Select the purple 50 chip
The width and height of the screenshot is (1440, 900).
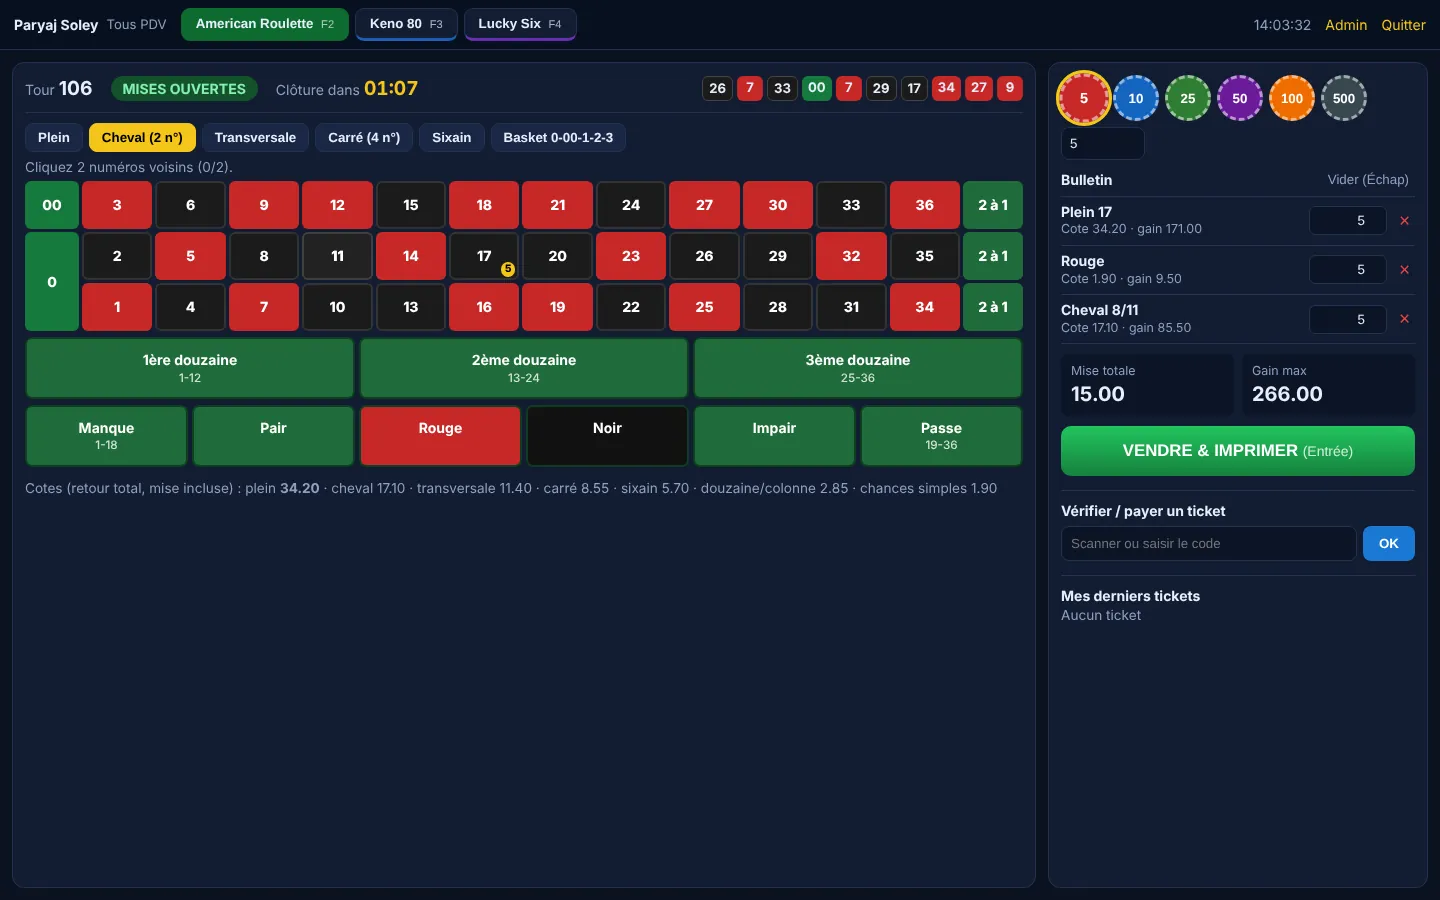click(1240, 98)
